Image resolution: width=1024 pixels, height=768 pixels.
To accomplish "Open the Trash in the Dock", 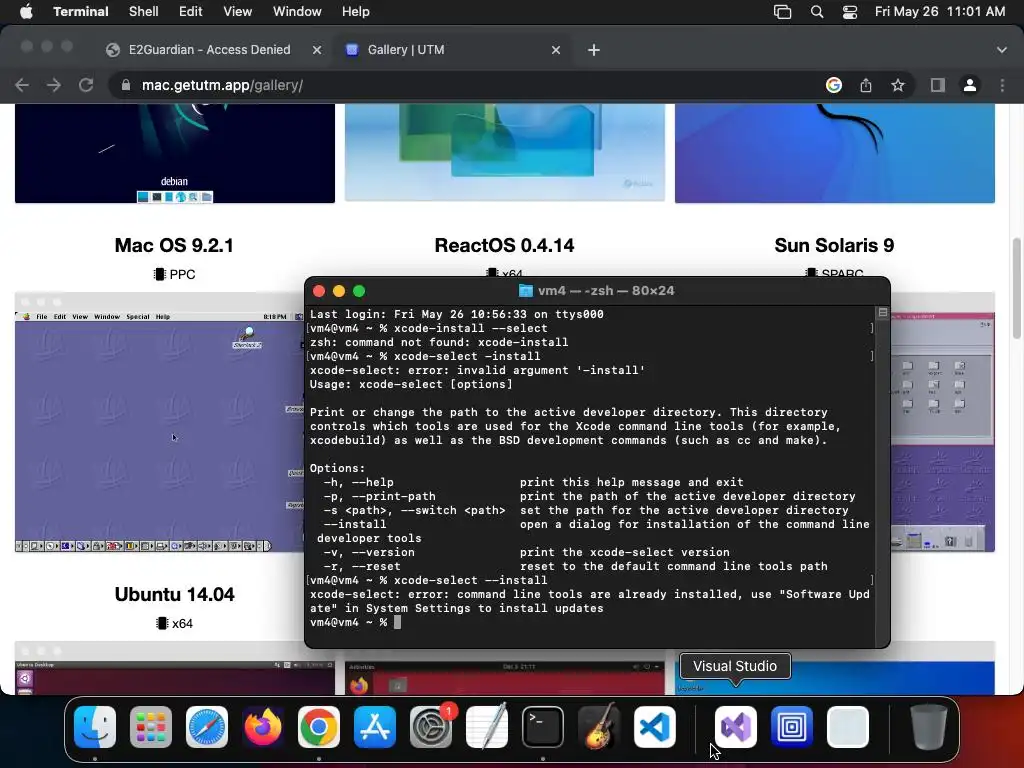I will (x=929, y=727).
